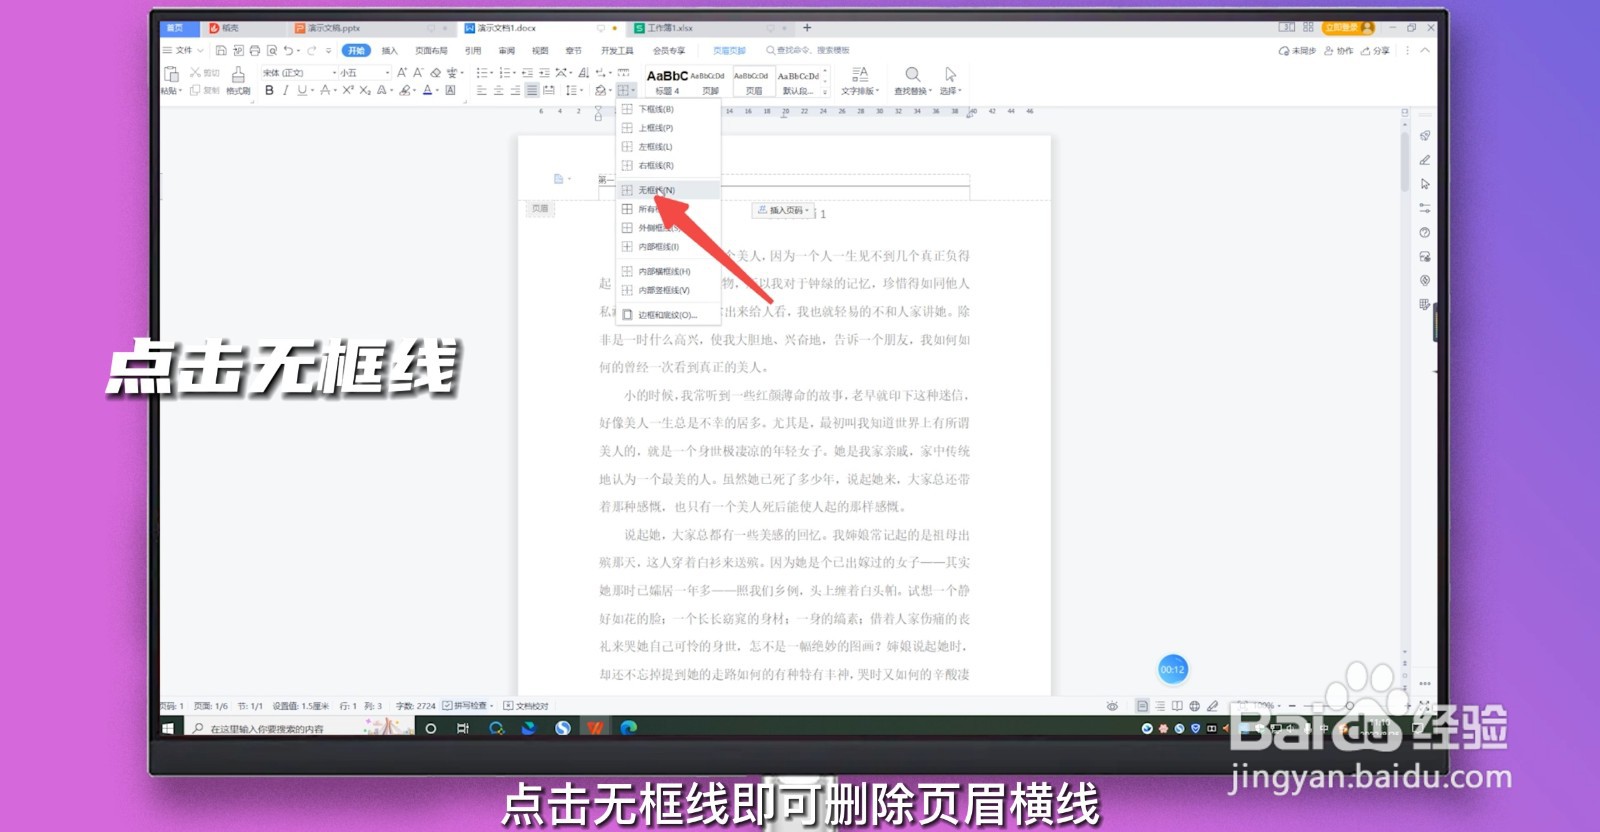This screenshot has height=832, width=1600.
Task: Click the Not Synced (未同步) button
Action: pyautogui.click(x=1298, y=50)
